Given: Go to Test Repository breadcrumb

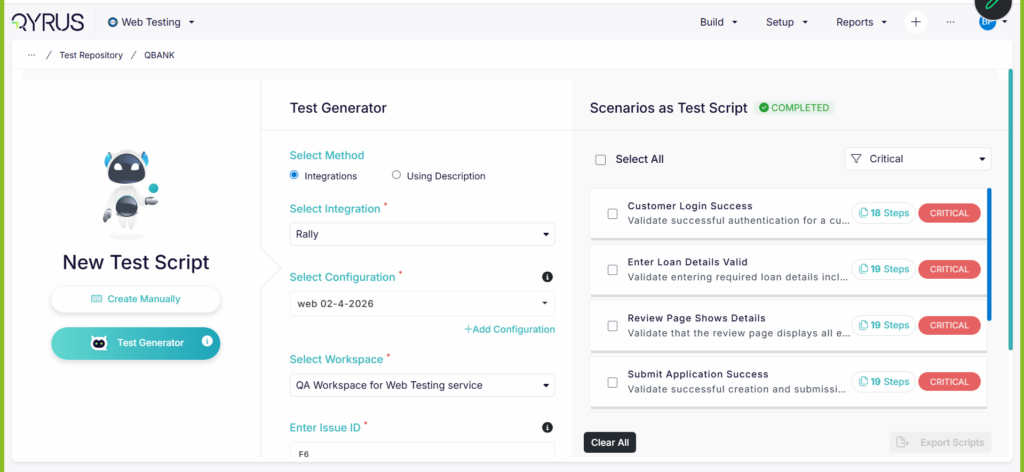Looking at the screenshot, I should coord(91,55).
